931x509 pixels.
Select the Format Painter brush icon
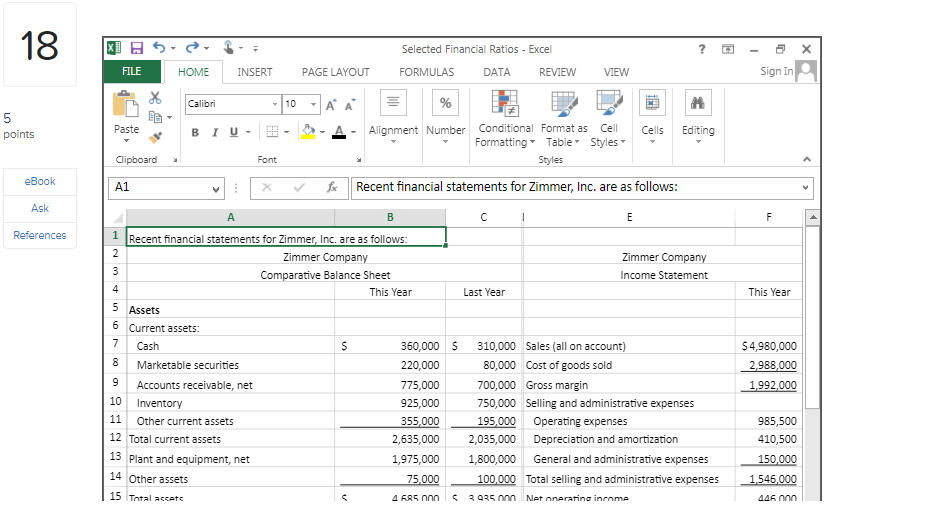coord(155,137)
